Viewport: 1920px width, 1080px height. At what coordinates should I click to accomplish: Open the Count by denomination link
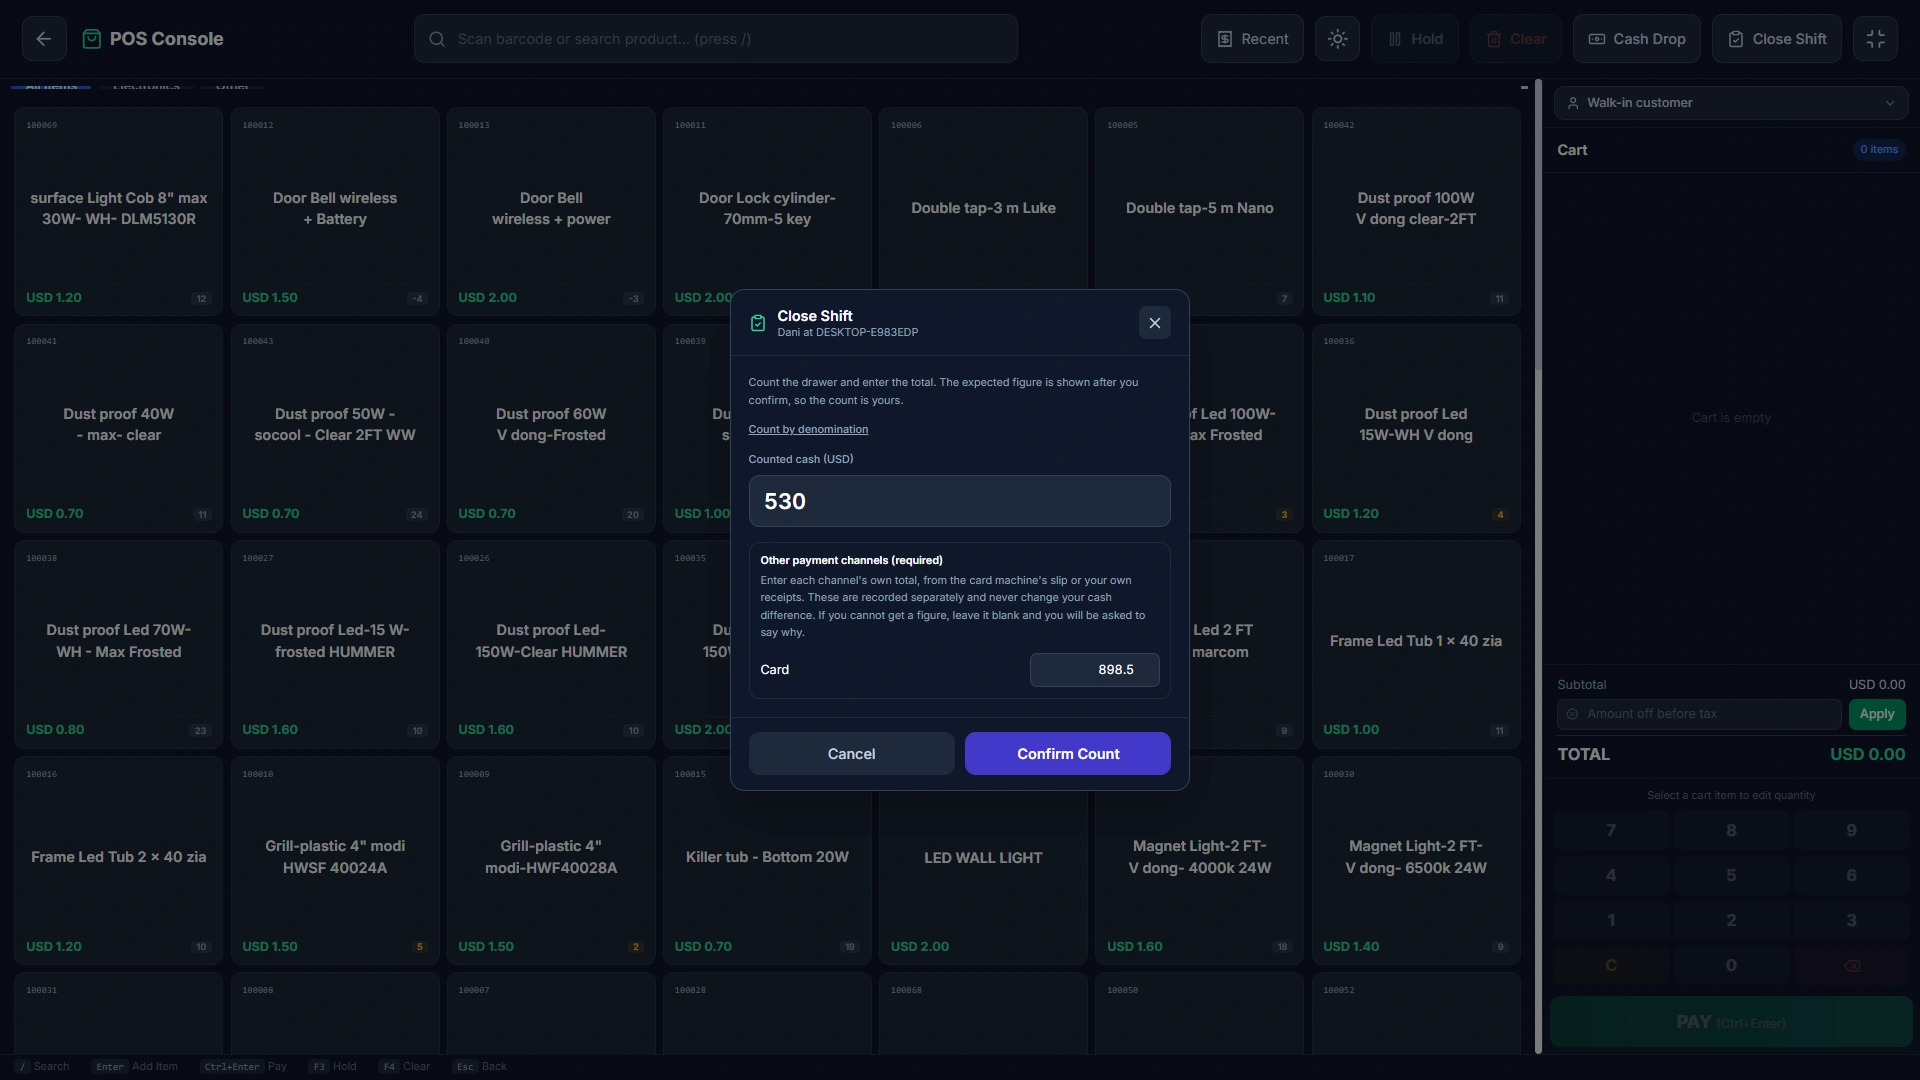pos(808,430)
